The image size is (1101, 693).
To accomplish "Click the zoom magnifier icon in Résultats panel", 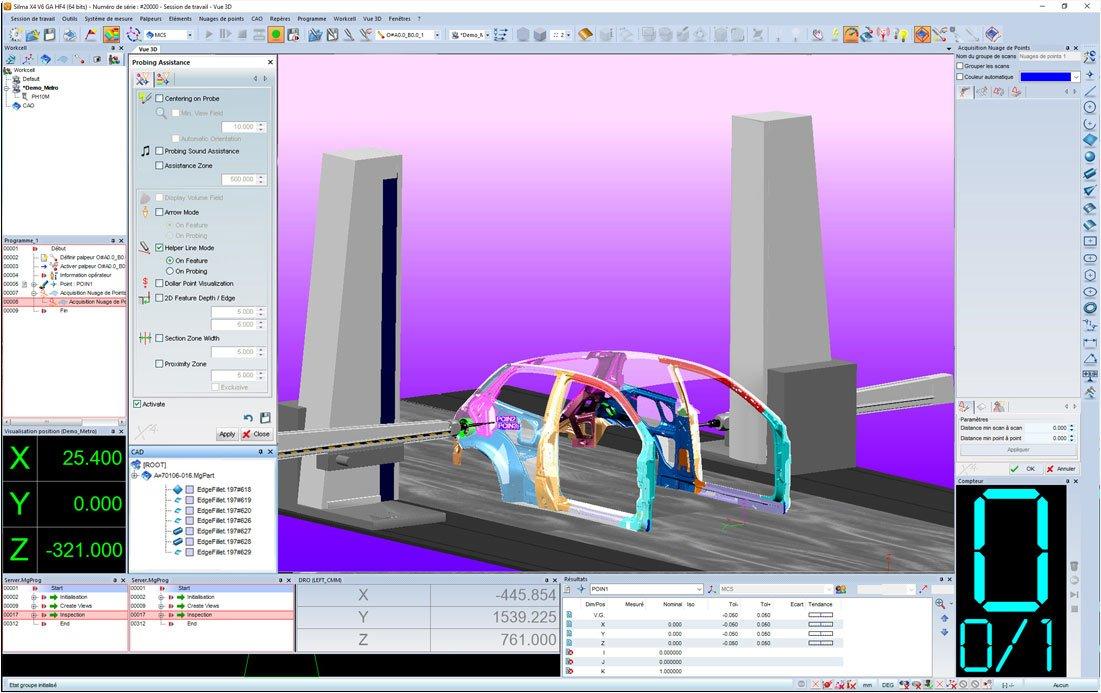I will click(x=940, y=604).
